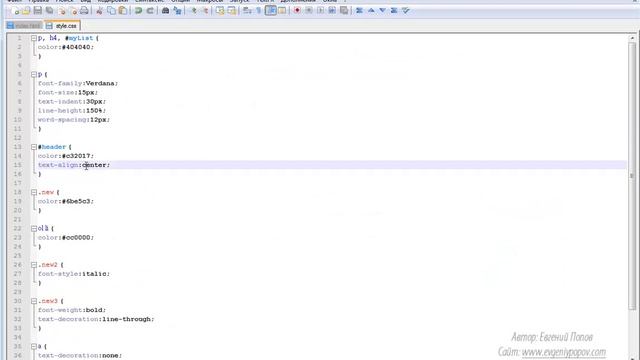The width and height of the screenshot is (640, 360).
Task: Click Run macro multiple times icon
Action: pos(332,11)
